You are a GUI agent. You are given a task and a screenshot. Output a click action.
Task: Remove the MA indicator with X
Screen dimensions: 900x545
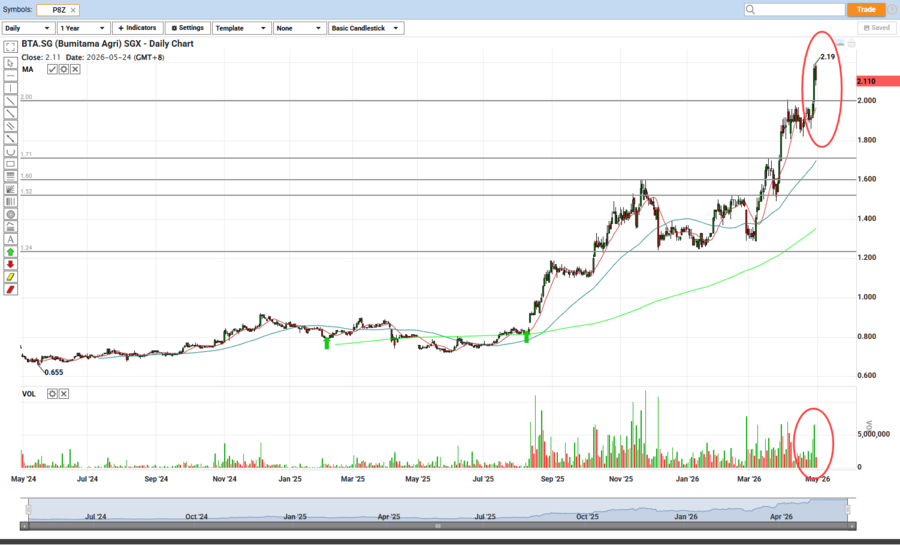pos(75,69)
